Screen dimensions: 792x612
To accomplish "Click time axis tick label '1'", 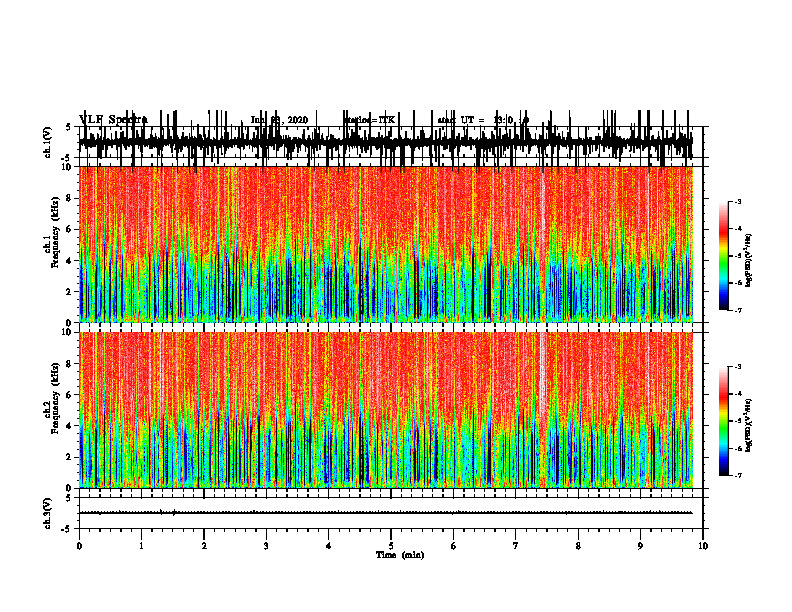I will pos(141,546).
